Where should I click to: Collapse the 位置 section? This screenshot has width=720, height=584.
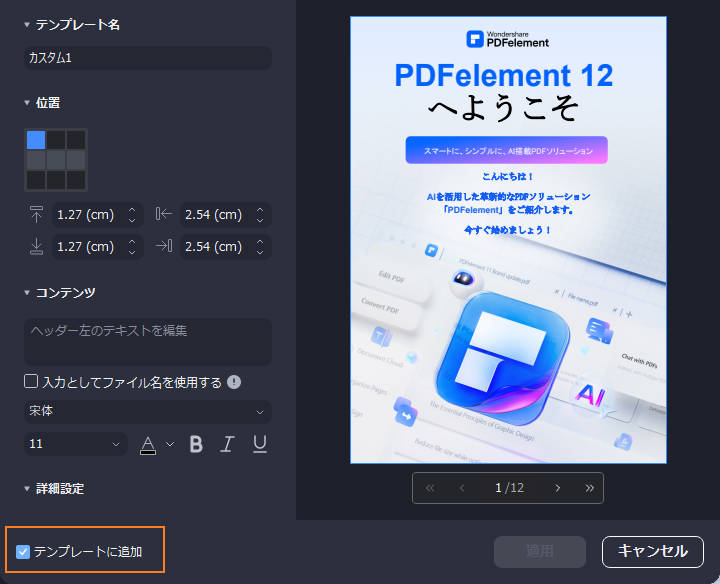pyautogui.click(x=27, y=103)
